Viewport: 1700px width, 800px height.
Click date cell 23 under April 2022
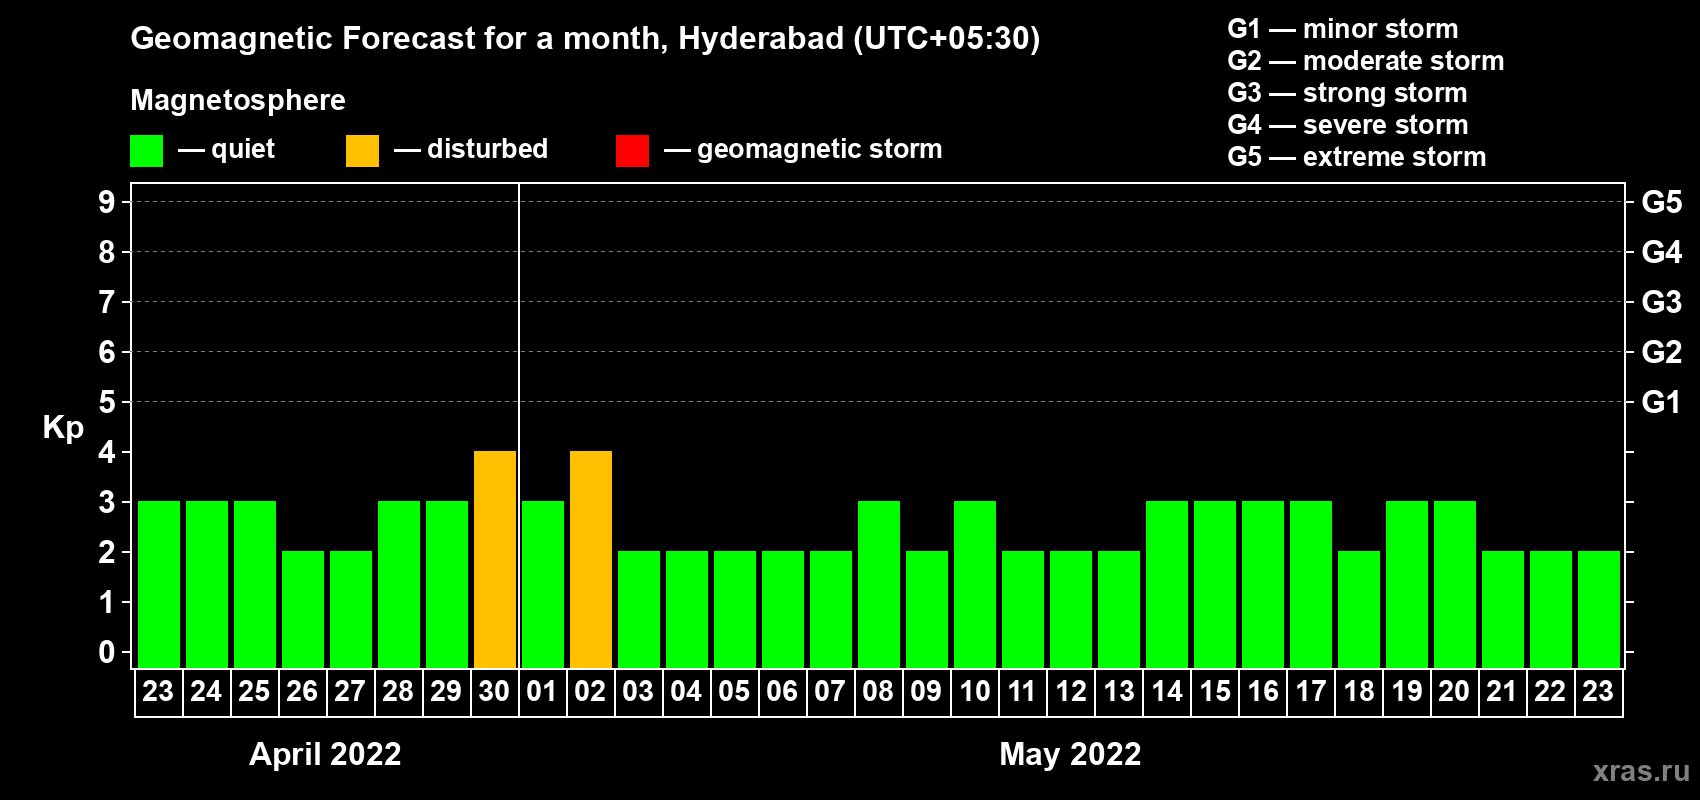158,692
